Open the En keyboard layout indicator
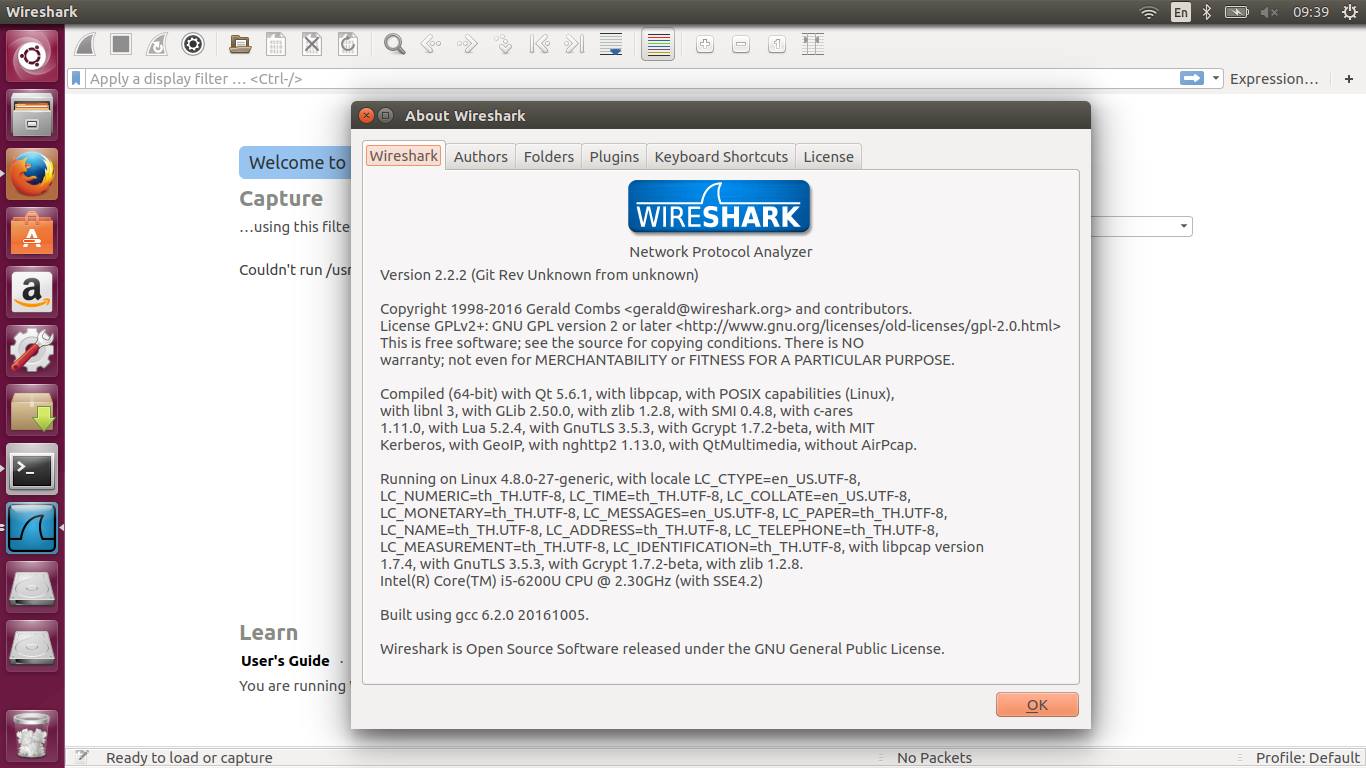The width and height of the screenshot is (1366, 768). coord(1181,12)
